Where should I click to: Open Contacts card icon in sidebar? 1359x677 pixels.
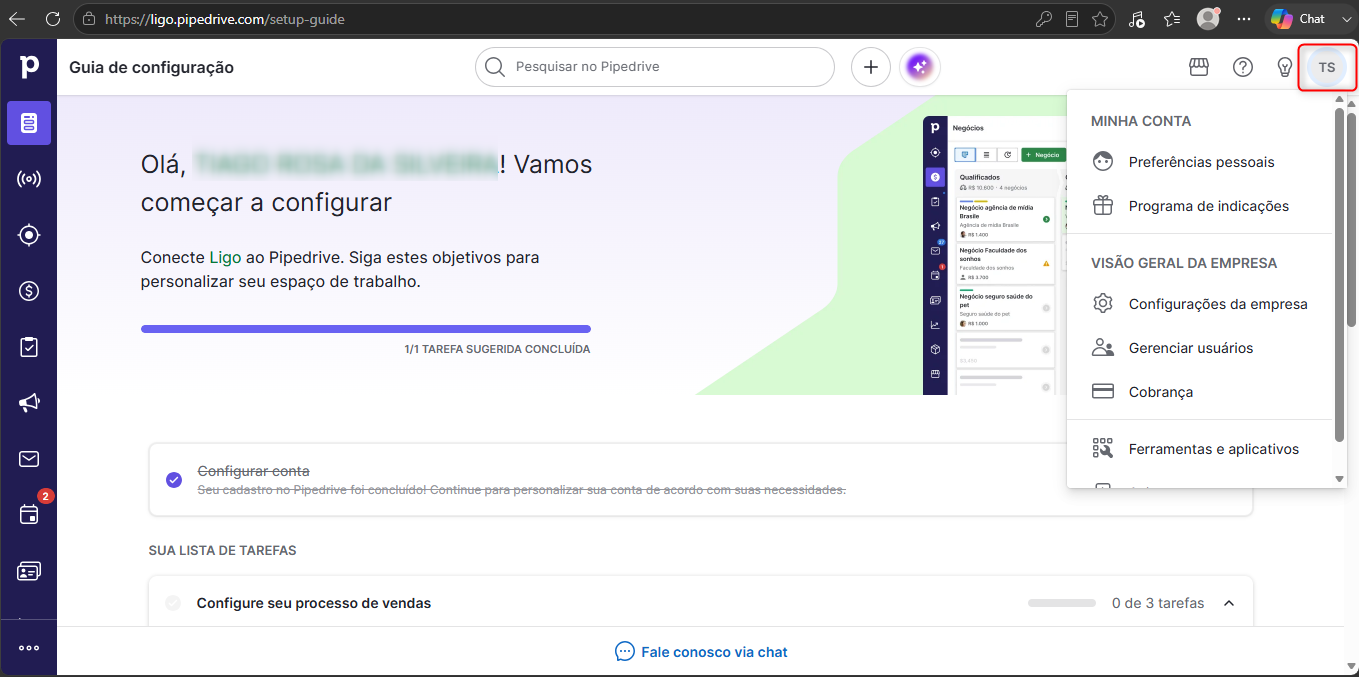29,571
